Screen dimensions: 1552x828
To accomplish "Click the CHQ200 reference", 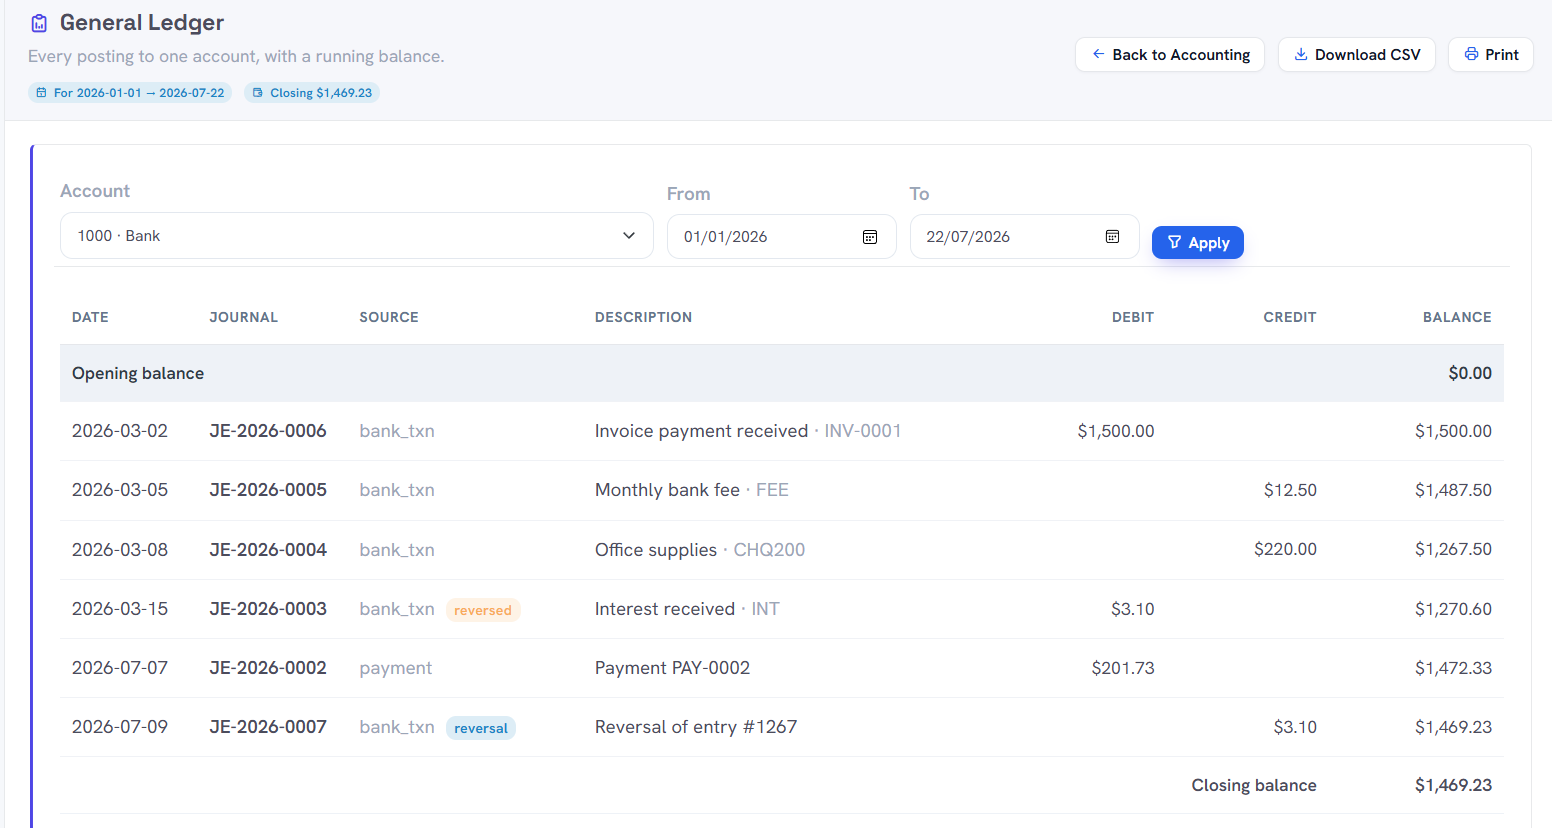I will point(769,550).
